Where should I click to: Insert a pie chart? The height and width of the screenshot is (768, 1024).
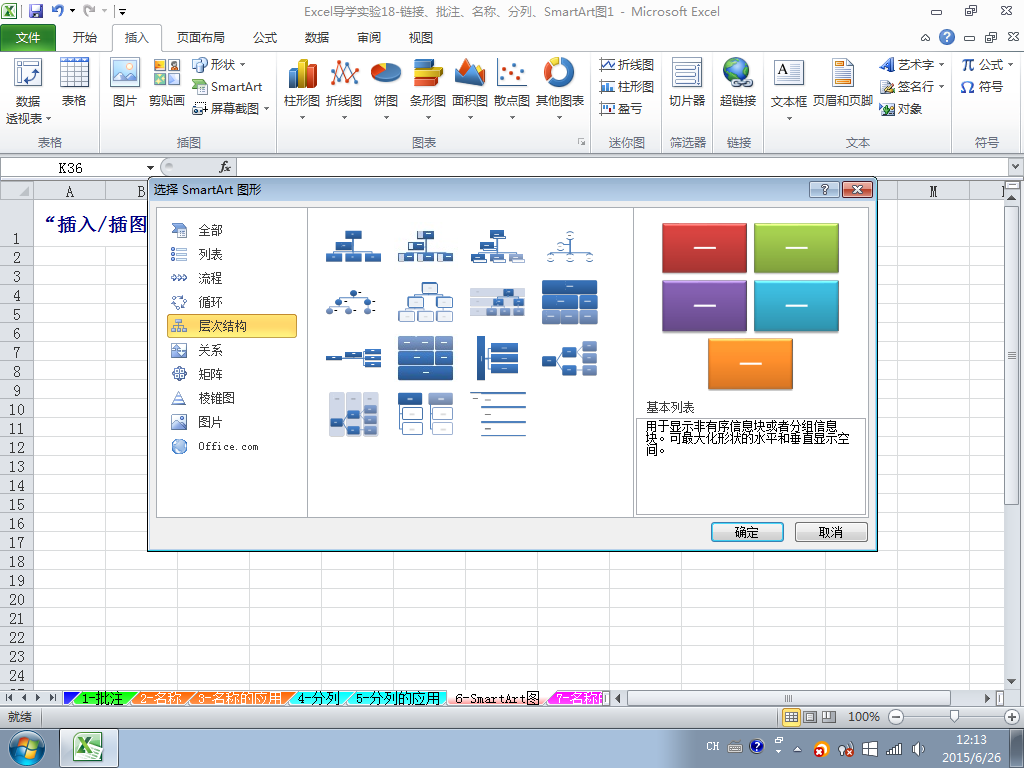[x=386, y=89]
